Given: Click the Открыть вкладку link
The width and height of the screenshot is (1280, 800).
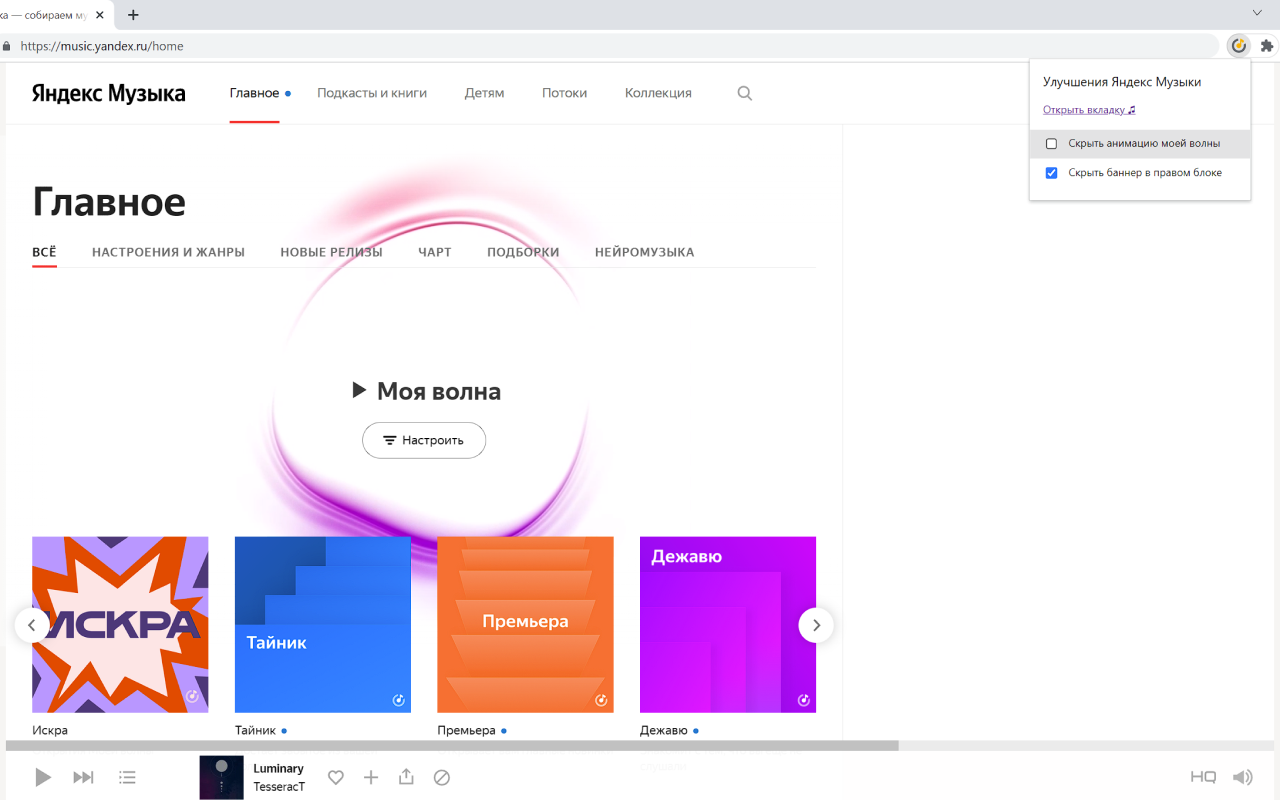Looking at the screenshot, I should click(1089, 110).
